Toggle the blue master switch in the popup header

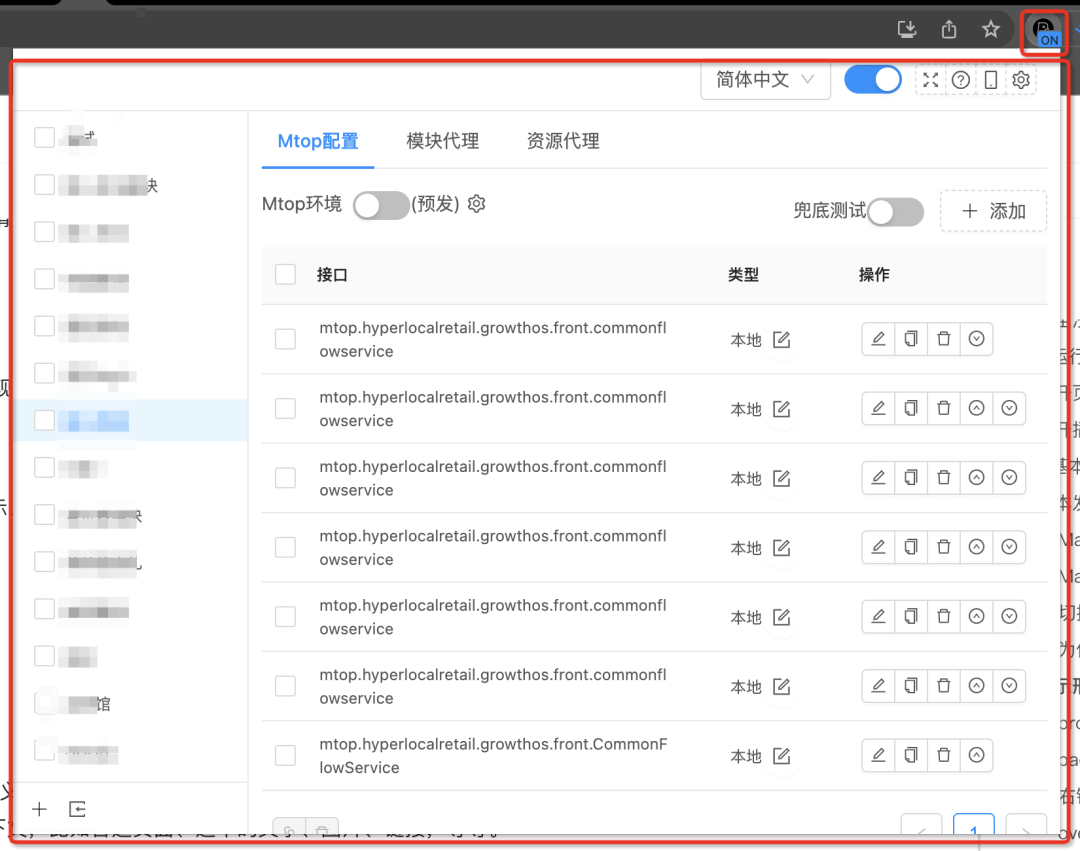click(873, 80)
